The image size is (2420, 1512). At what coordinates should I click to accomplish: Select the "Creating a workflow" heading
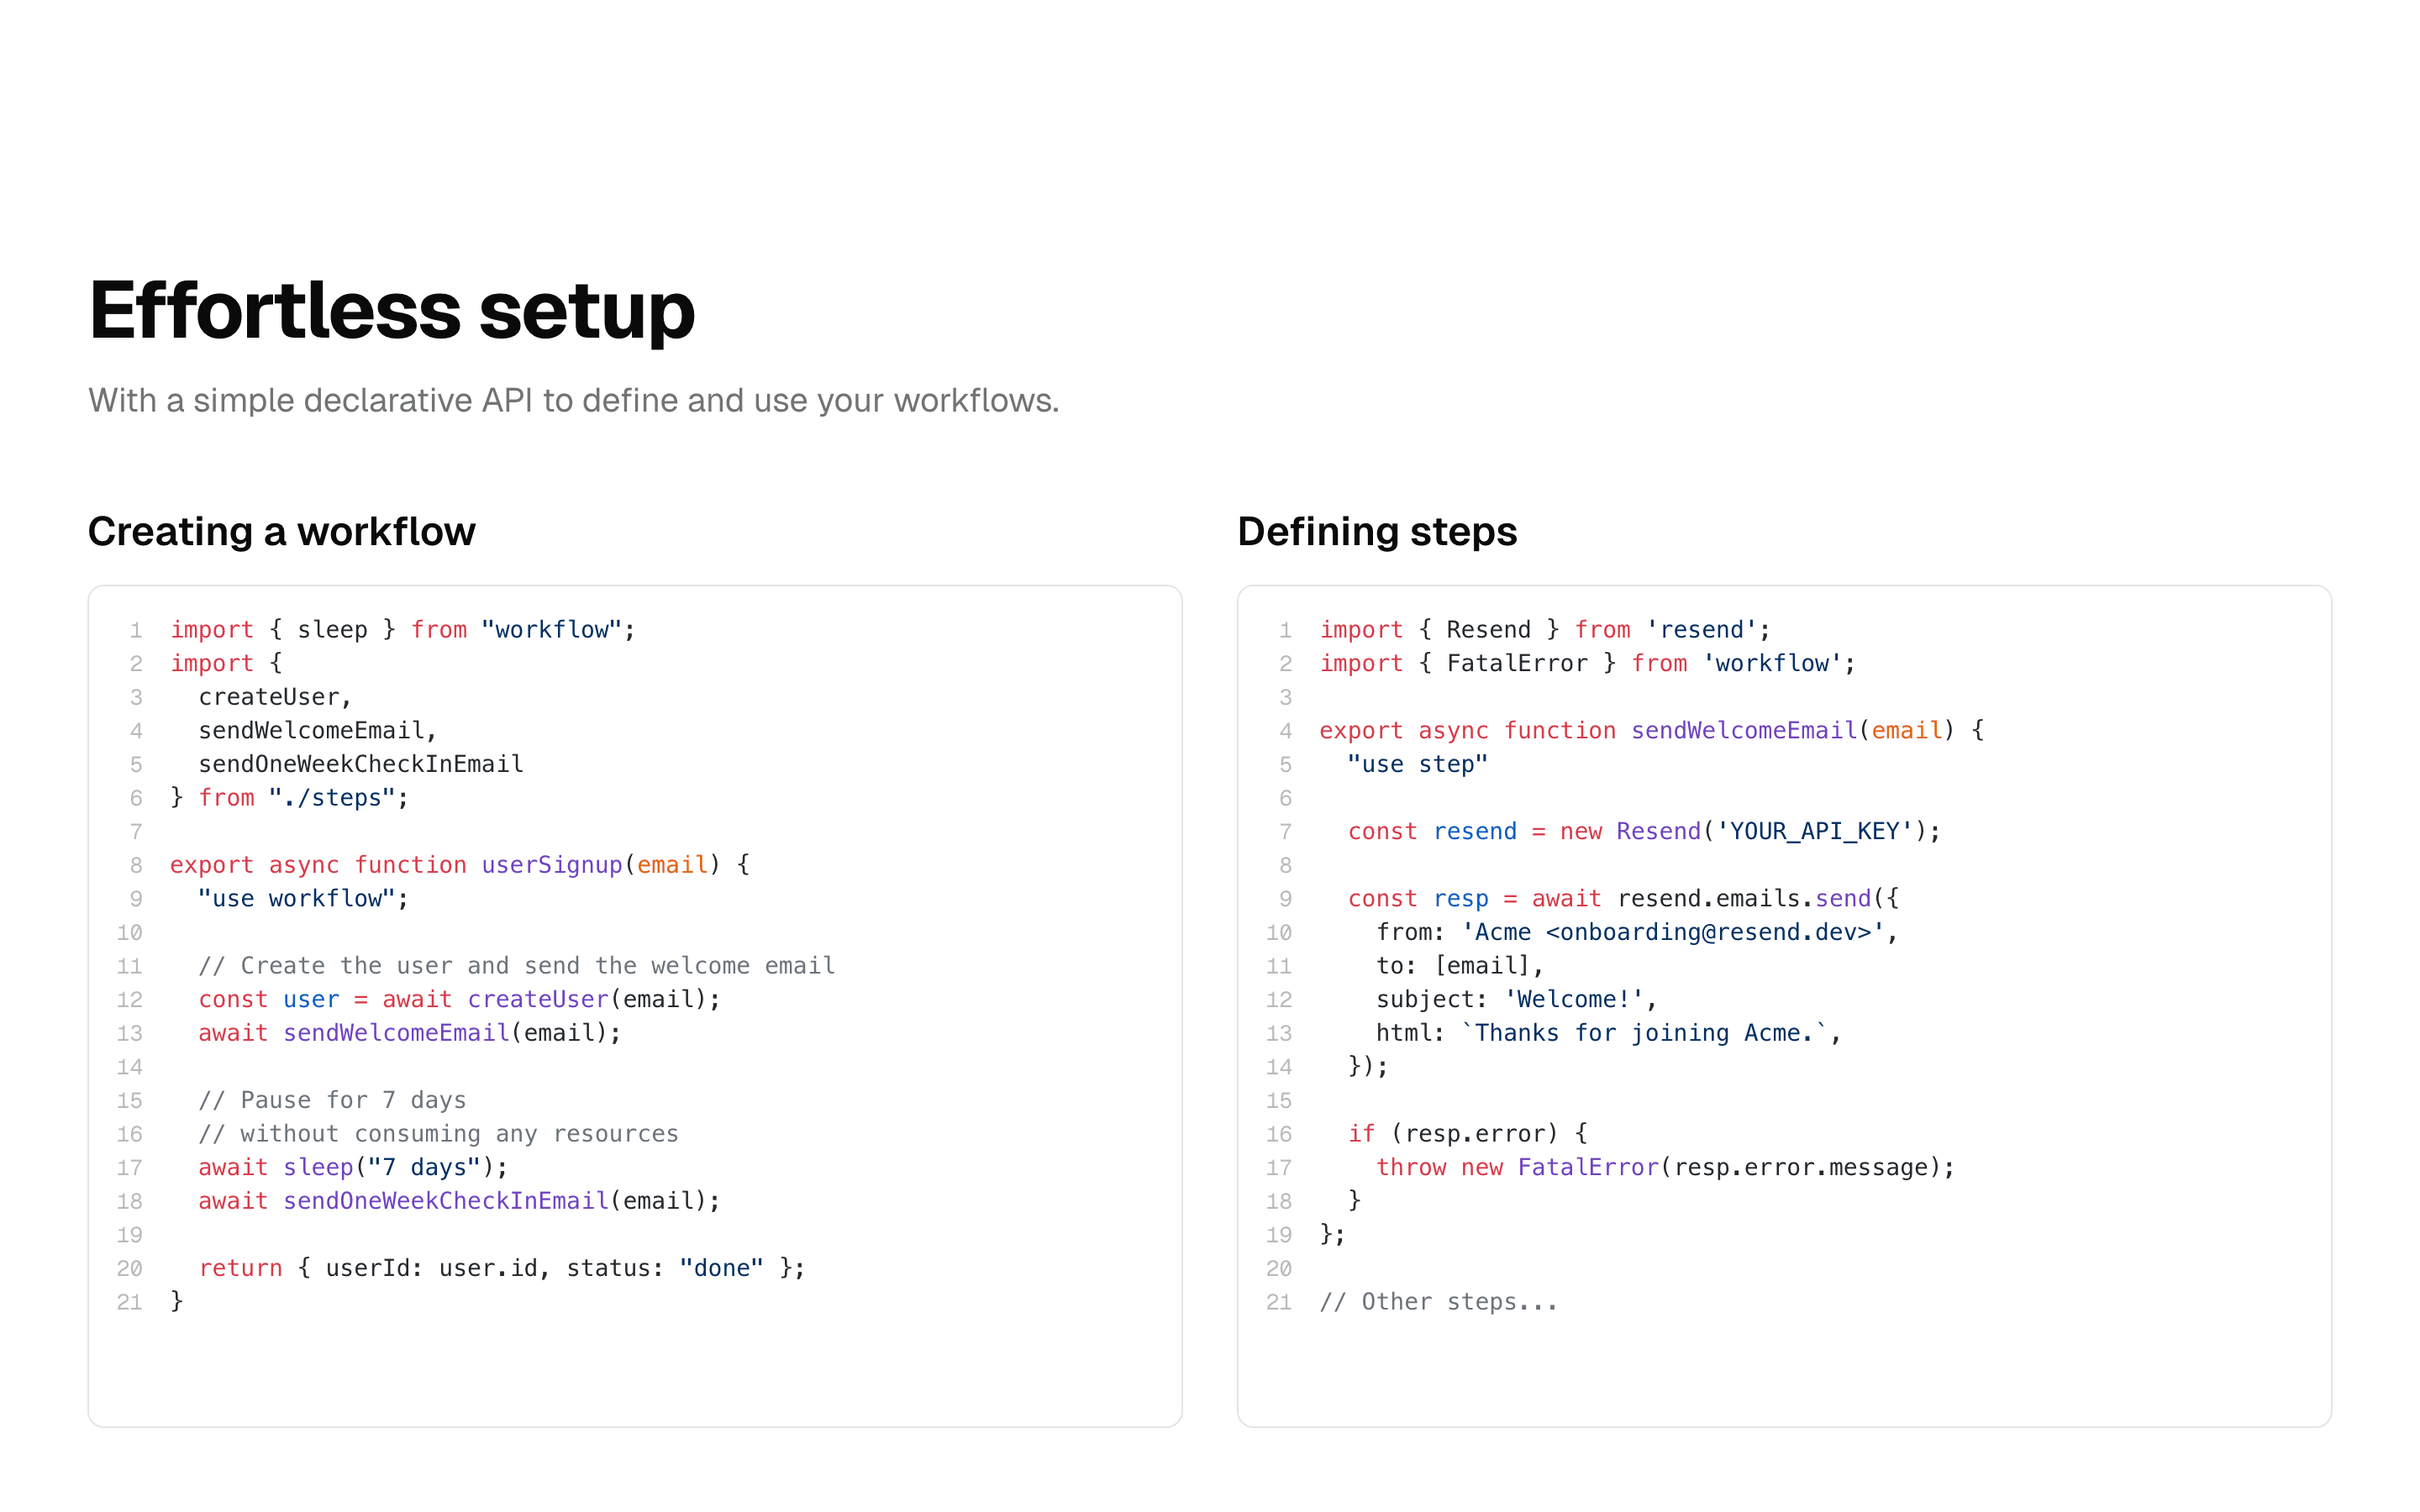282,531
